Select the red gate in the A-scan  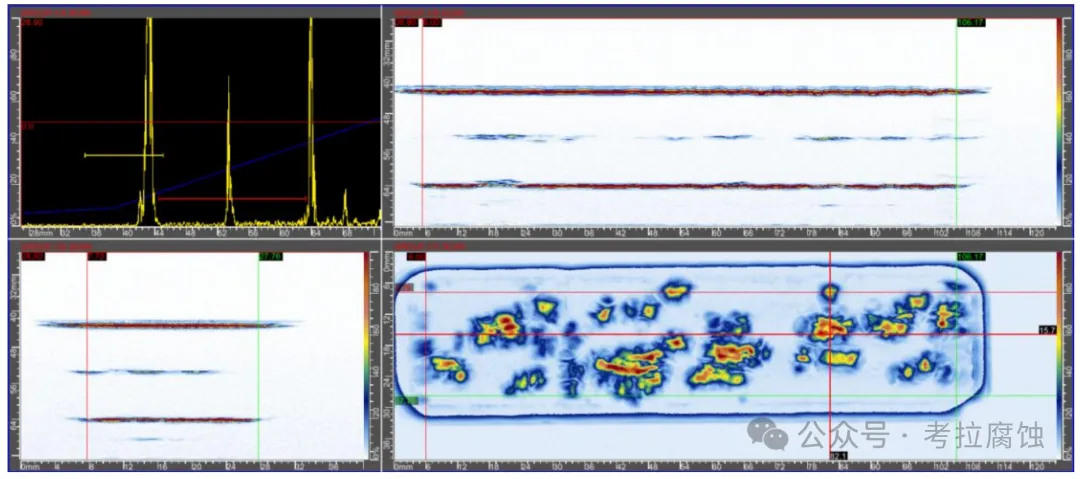[230, 199]
